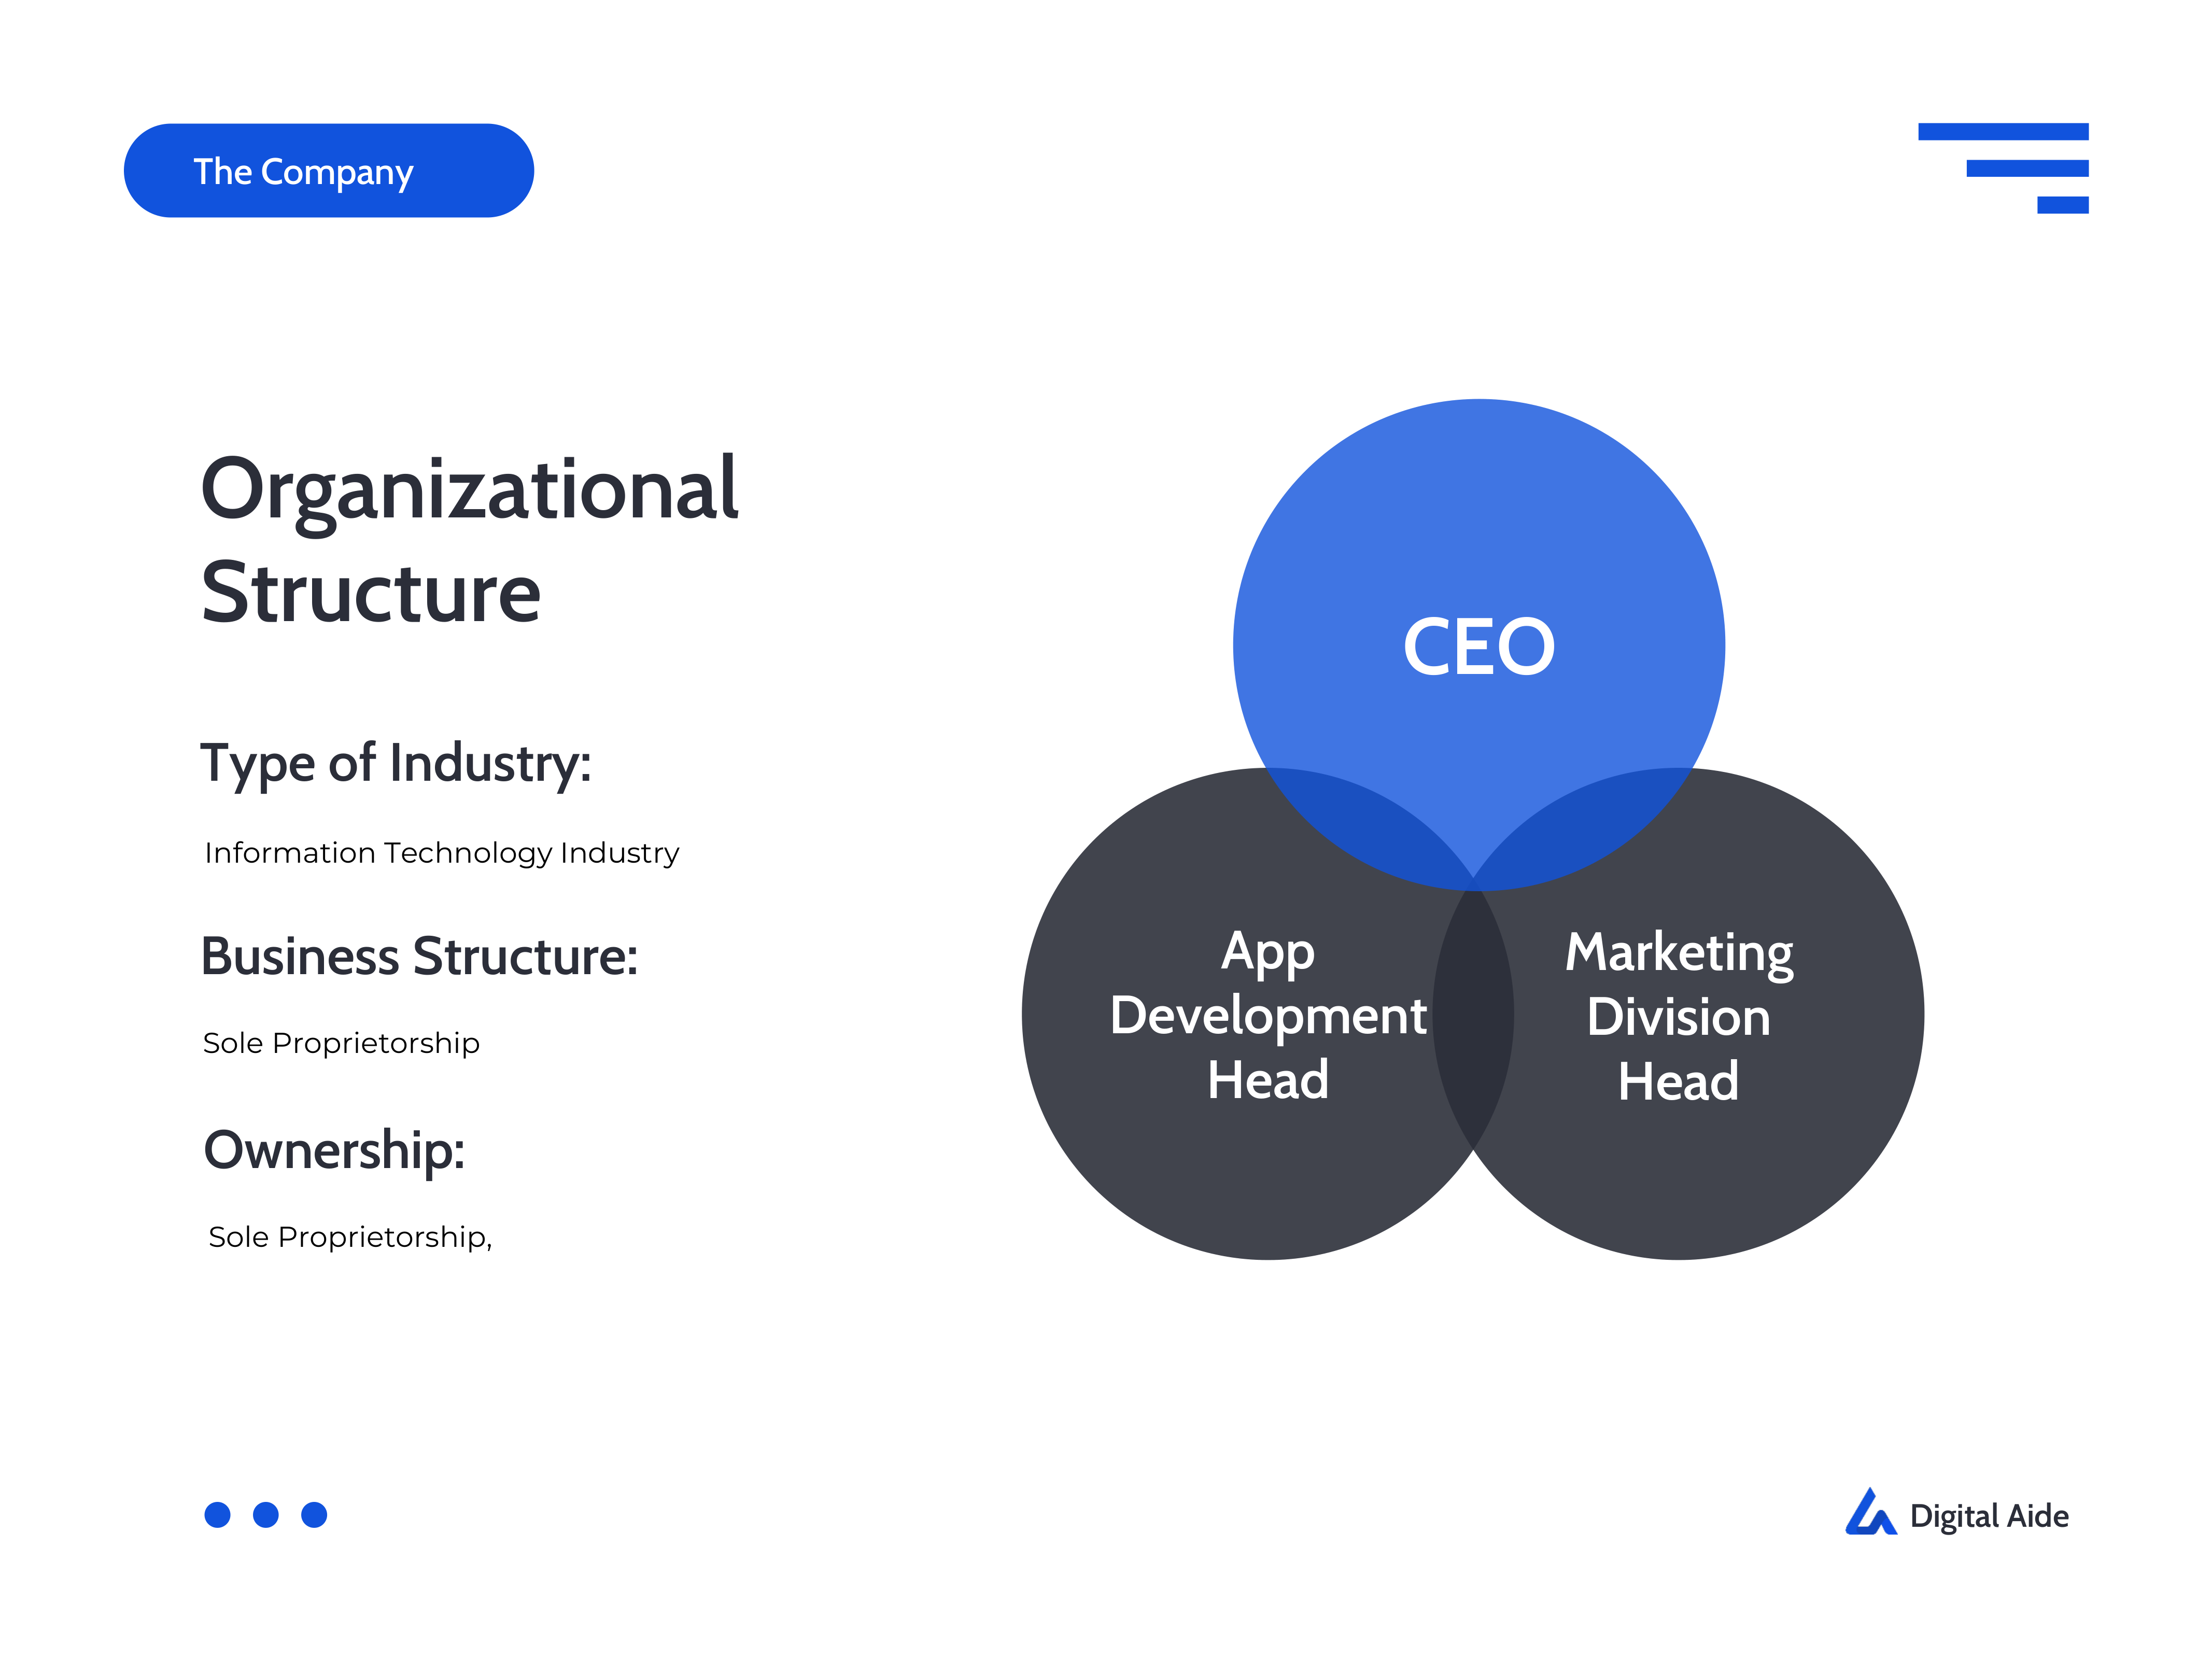Select 'Sole Proprietorship' under Business Structure

pyautogui.click(x=341, y=1043)
